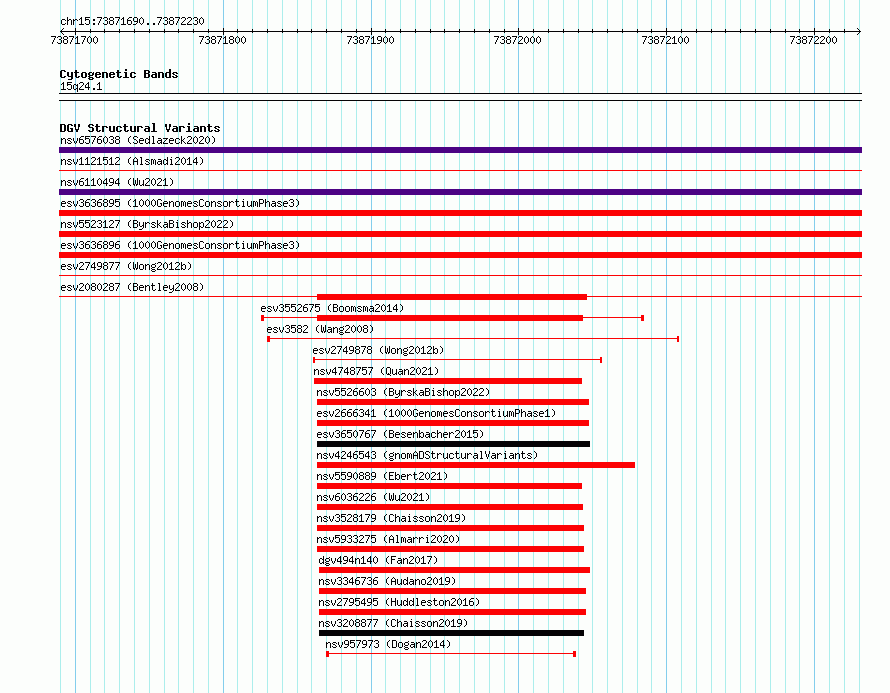The height and width of the screenshot is (693, 890).
Task: Click the red bar under dgv494n140
Action: tap(455, 570)
